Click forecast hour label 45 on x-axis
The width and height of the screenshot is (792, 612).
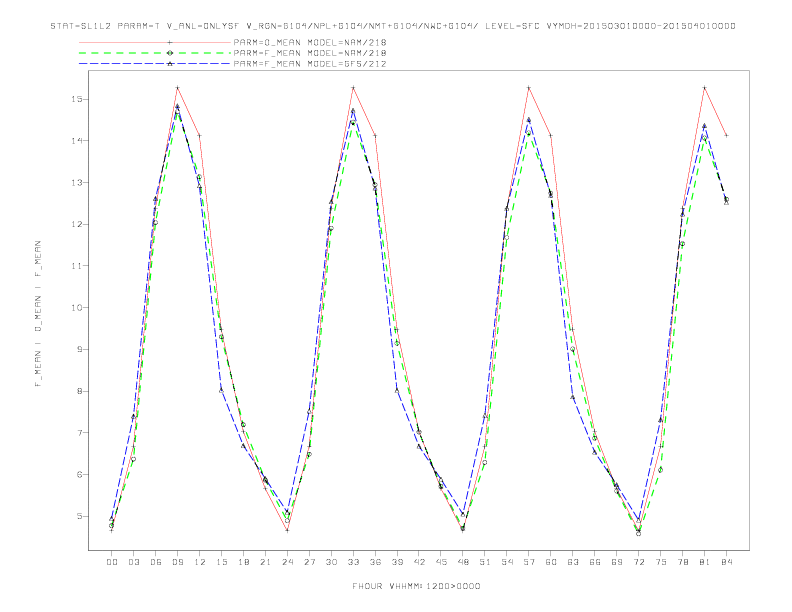click(441, 562)
